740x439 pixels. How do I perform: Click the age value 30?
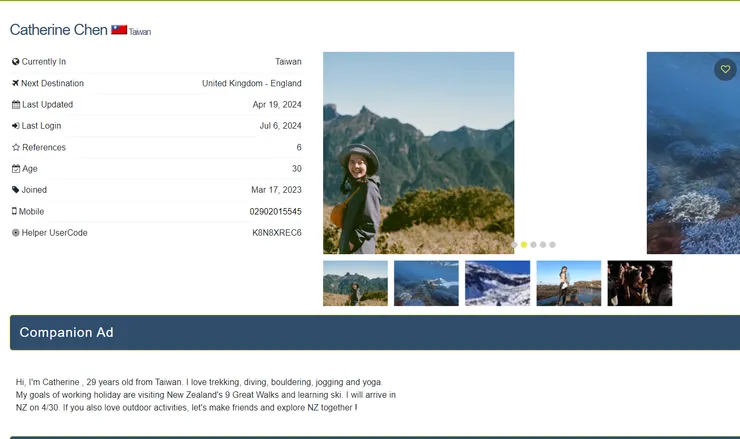point(296,169)
